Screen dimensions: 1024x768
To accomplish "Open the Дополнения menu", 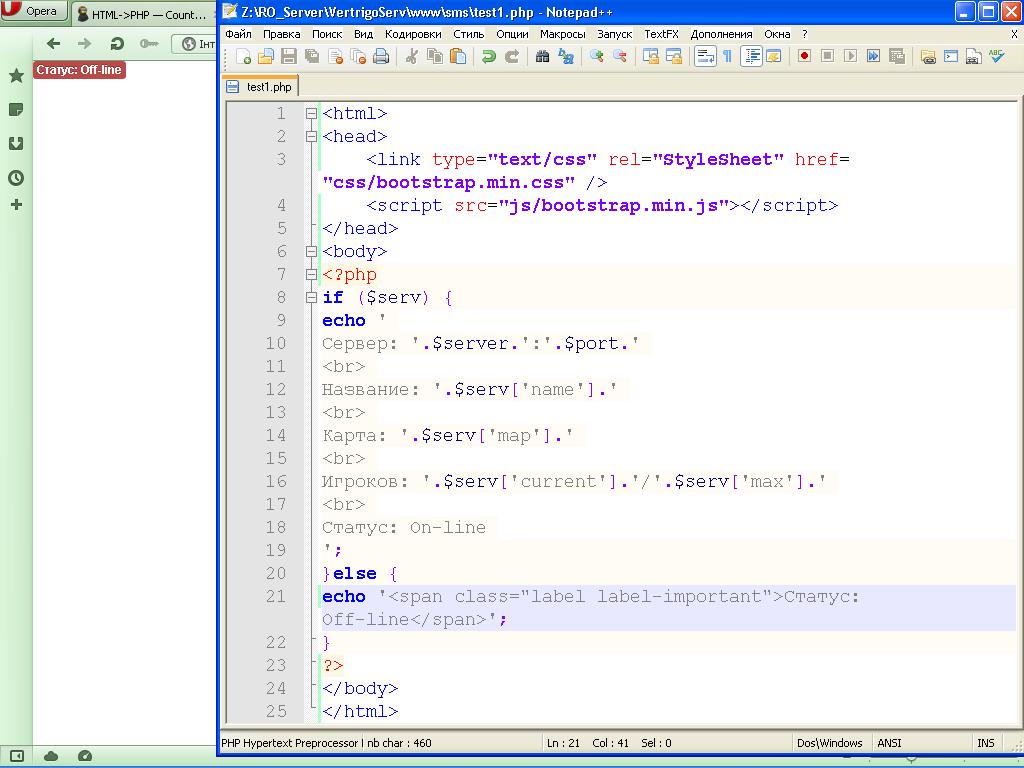I will point(721,34).
